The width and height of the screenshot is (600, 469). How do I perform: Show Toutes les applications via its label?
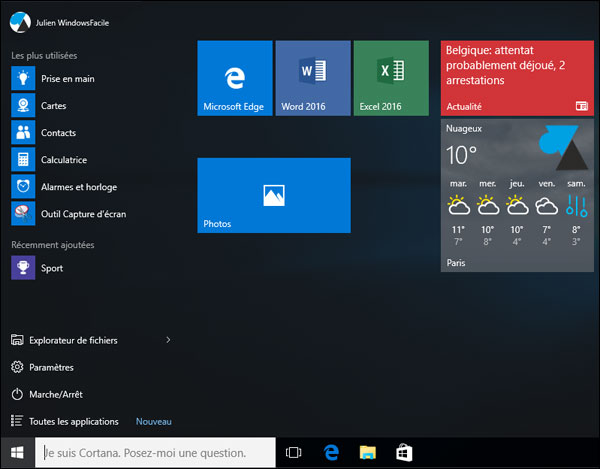click(x=74, y=422)
